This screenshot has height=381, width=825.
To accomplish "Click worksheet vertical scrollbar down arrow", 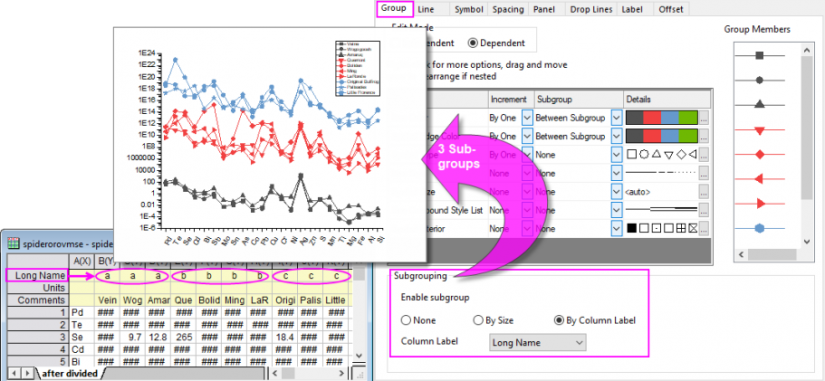I will click(x=359, y=356).
